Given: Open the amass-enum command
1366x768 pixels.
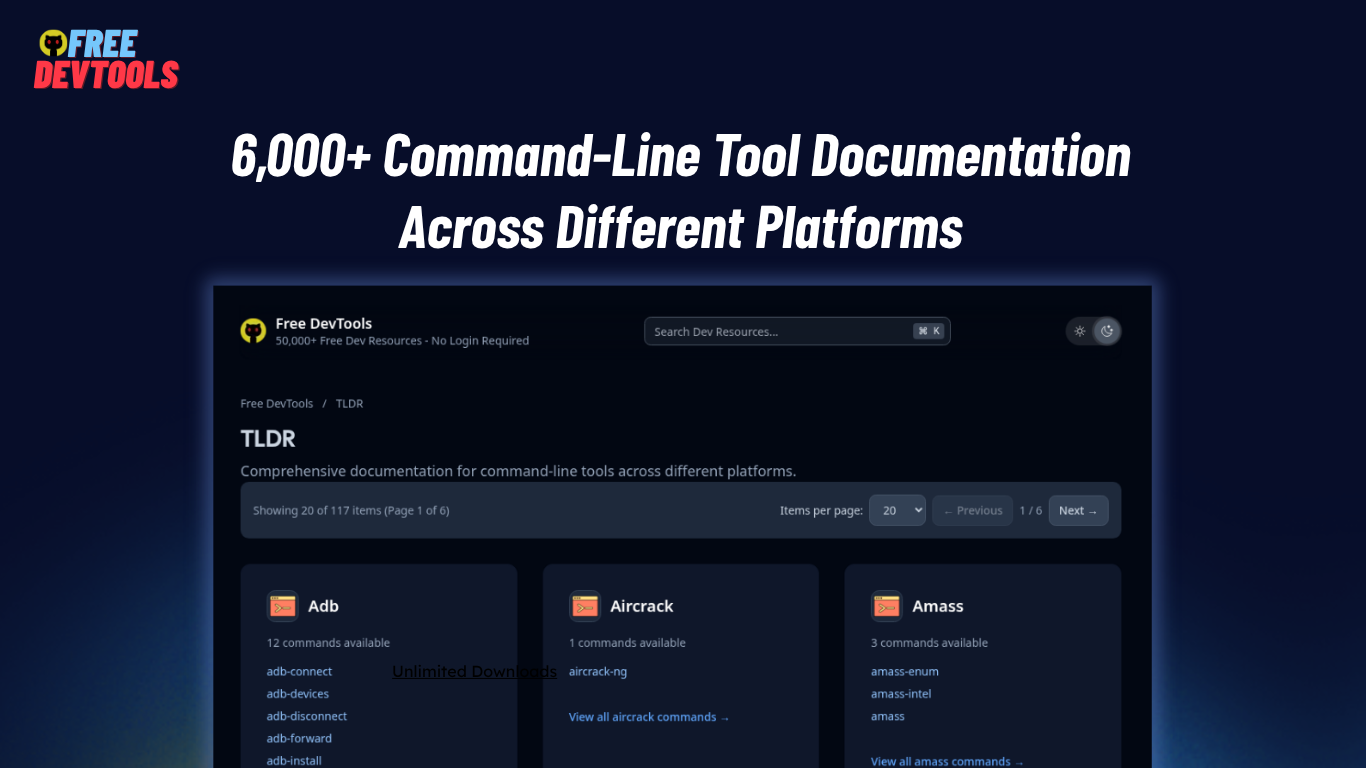Looking at the screenshot, I should pyautogui.click(x=905, y=672).
